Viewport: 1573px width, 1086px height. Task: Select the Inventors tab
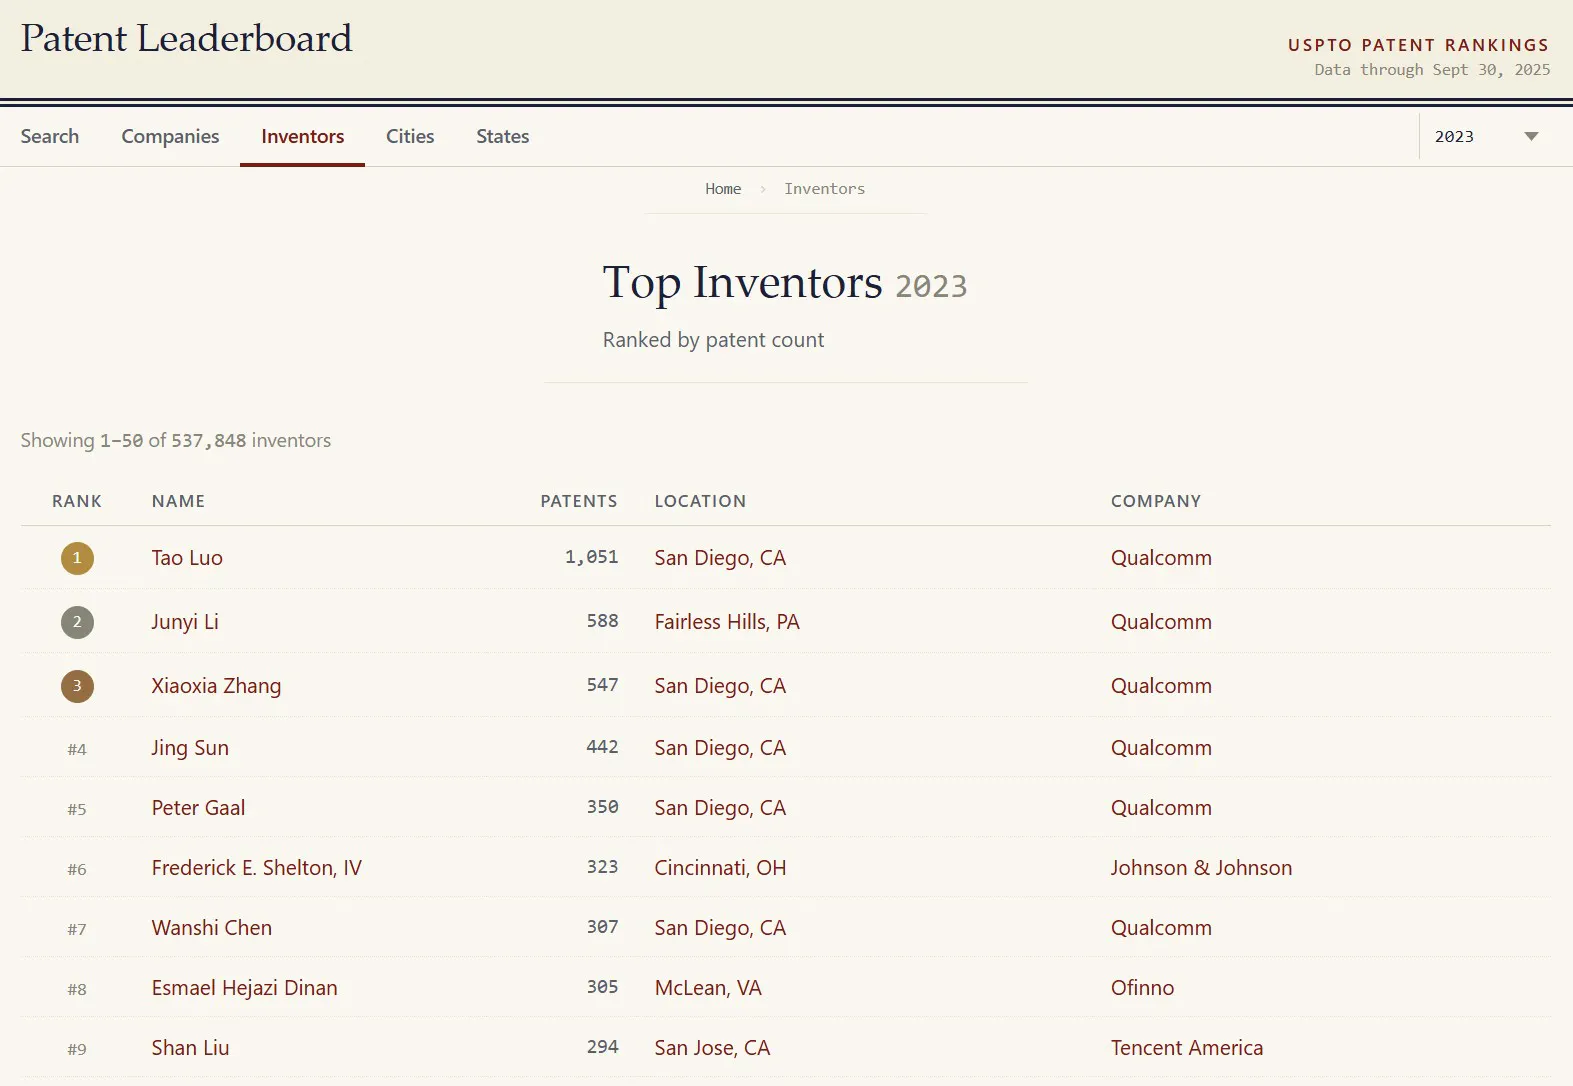coord(303,136)
